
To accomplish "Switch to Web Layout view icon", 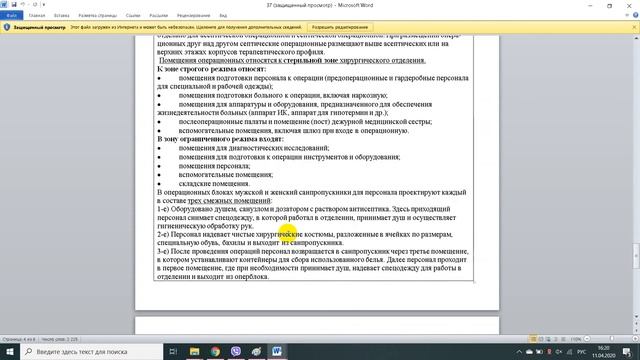I will [x=548, y=339].
